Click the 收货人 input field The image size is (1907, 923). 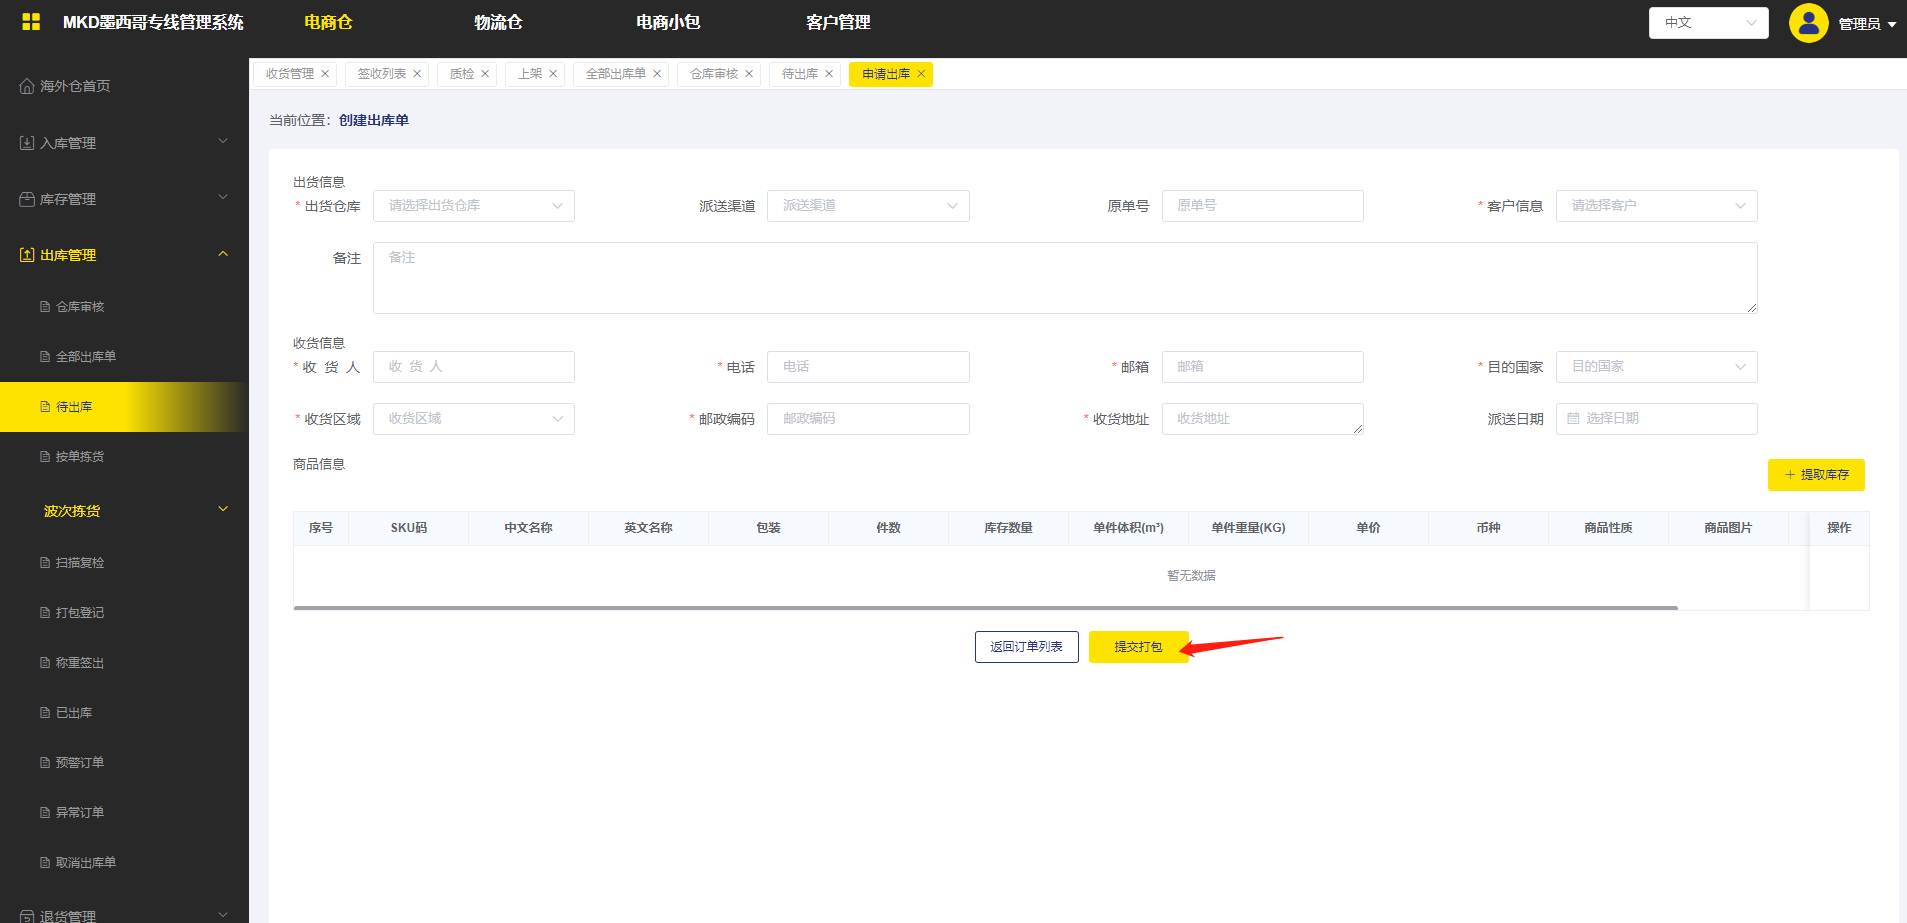click(x=473, y=367)
